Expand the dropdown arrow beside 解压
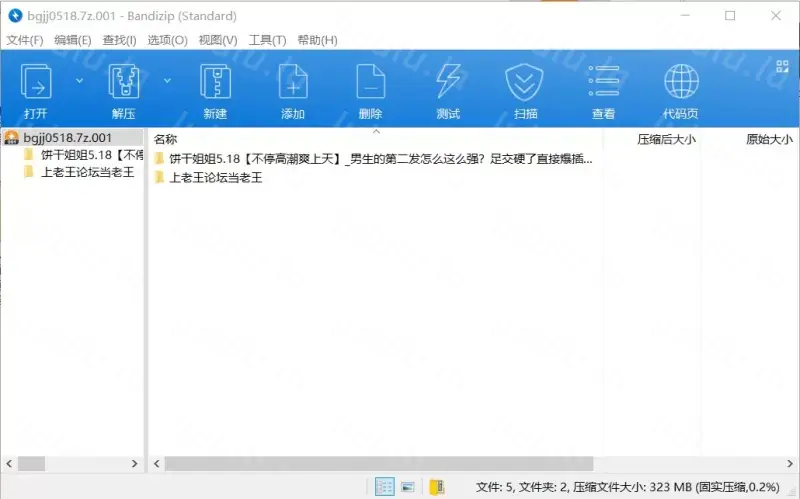The image size is (800, 499). coord(167,80)
